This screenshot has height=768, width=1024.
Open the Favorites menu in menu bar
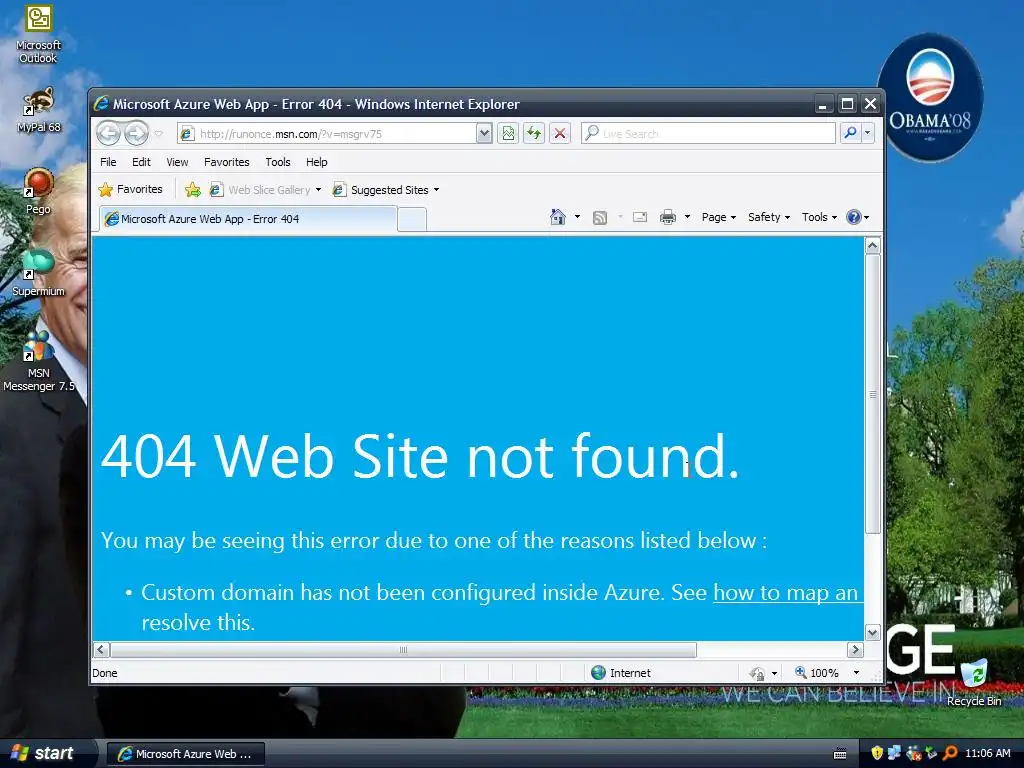pos(227,162)
